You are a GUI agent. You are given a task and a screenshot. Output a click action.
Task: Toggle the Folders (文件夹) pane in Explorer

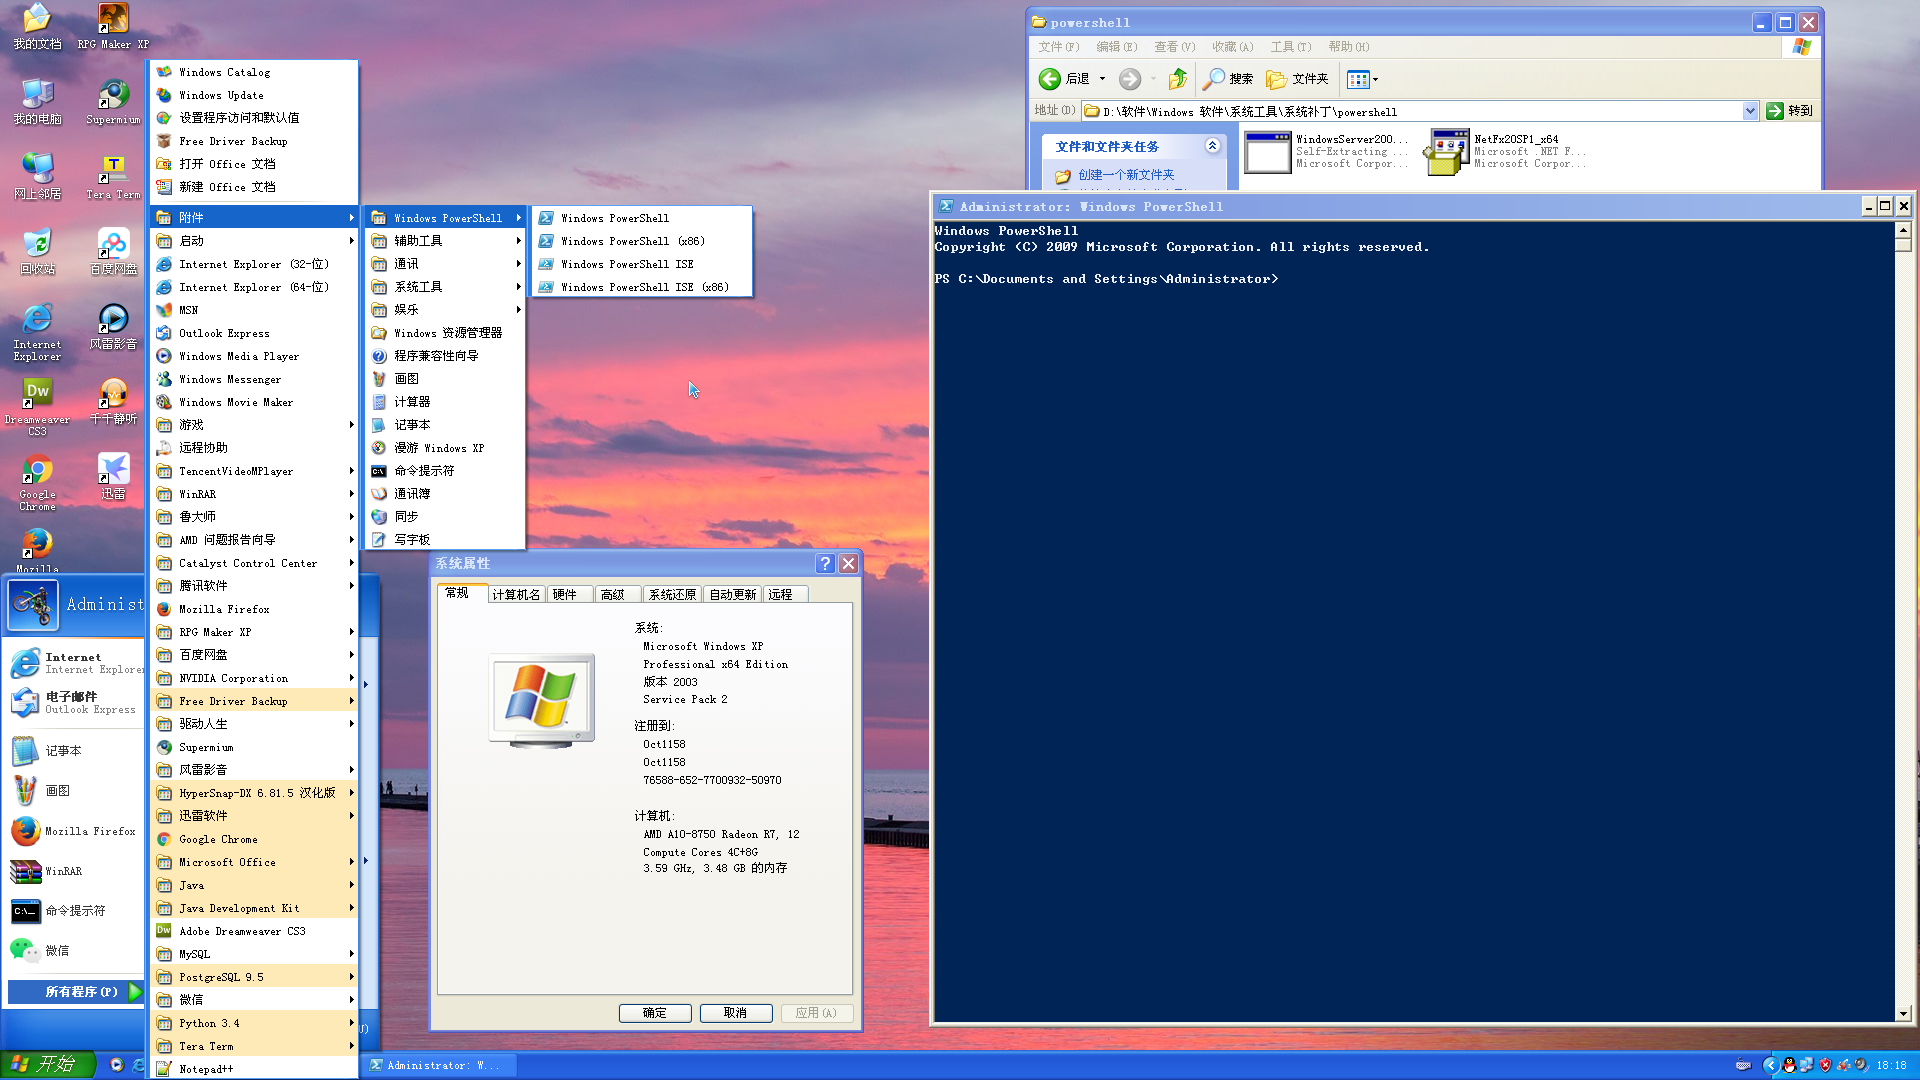[1297, 79]
